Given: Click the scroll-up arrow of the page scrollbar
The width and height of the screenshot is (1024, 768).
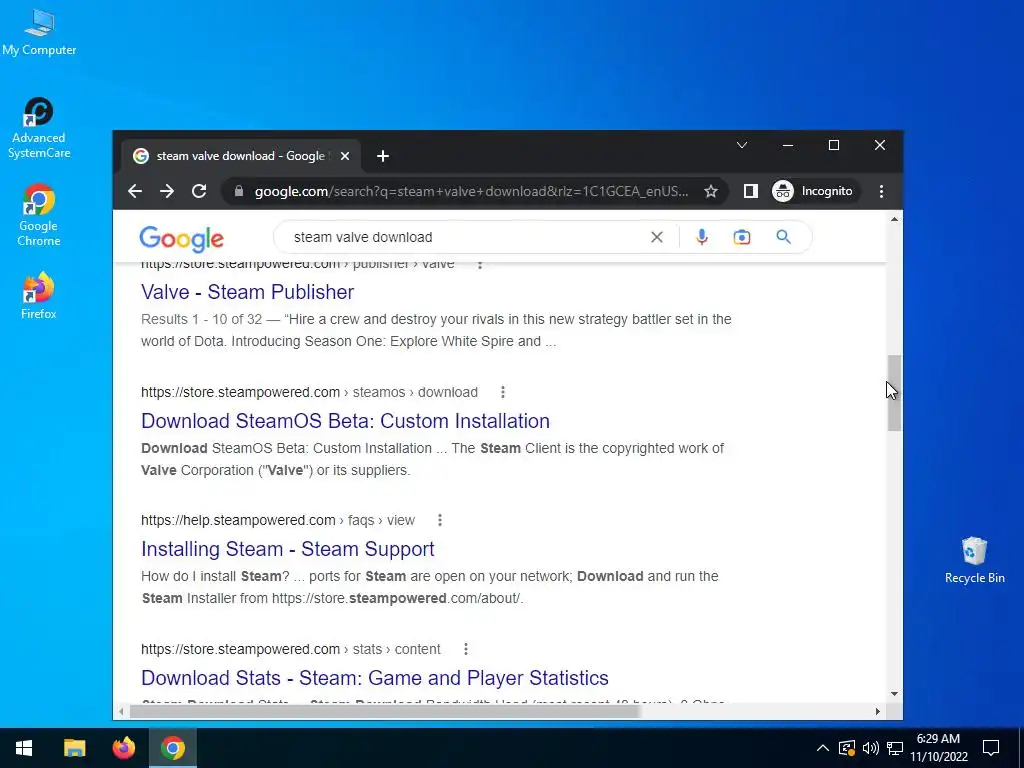Looking at the screenshot, I should (x=895, y=219).
